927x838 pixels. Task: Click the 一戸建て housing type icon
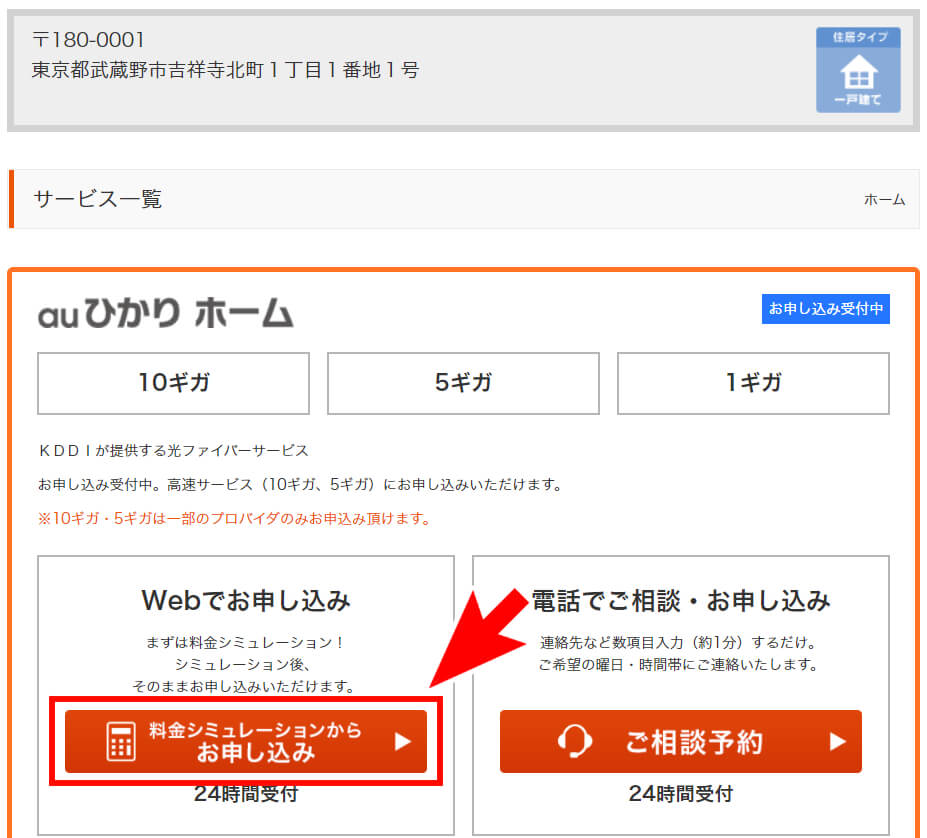click(858, 70)
